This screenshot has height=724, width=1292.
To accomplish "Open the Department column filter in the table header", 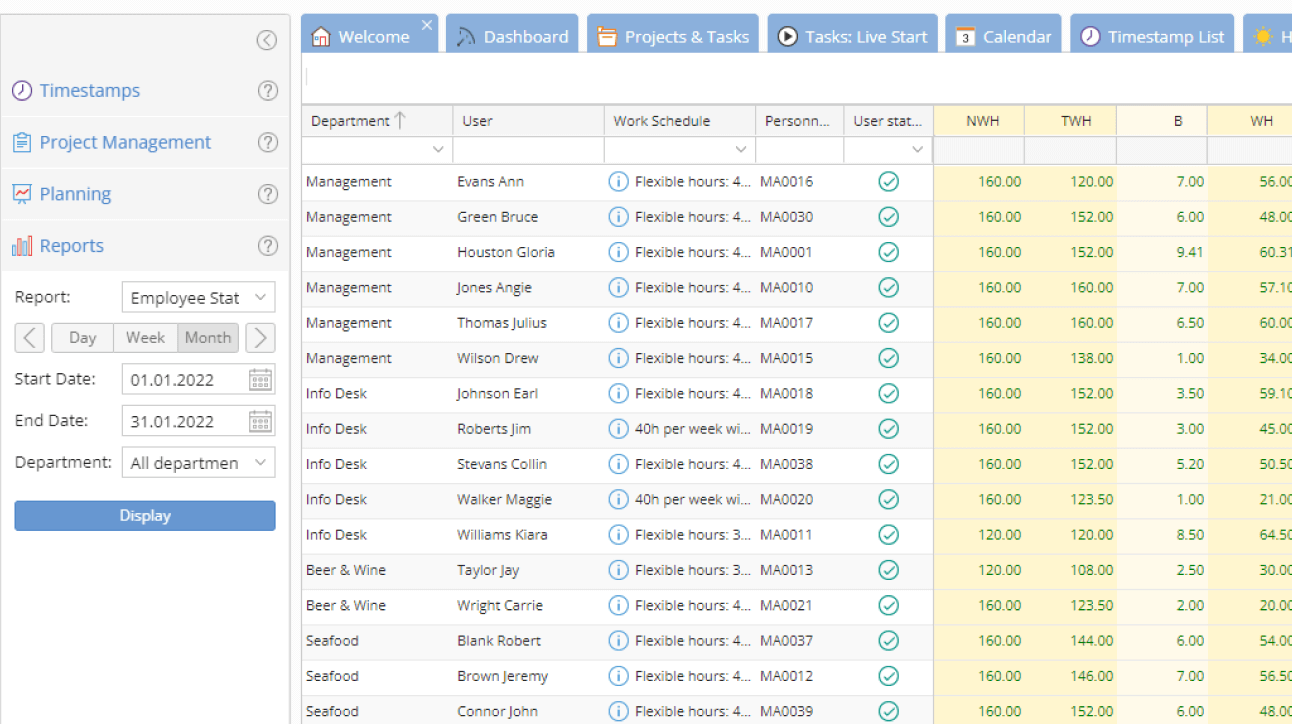I will 437,149.
